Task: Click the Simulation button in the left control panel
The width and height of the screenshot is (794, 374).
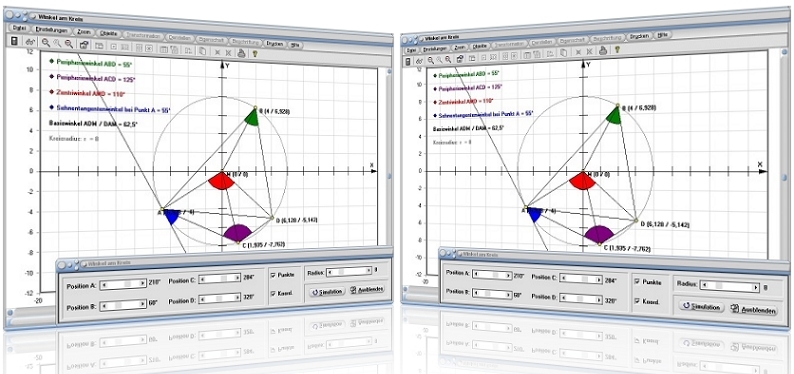Action: (327, 292)
